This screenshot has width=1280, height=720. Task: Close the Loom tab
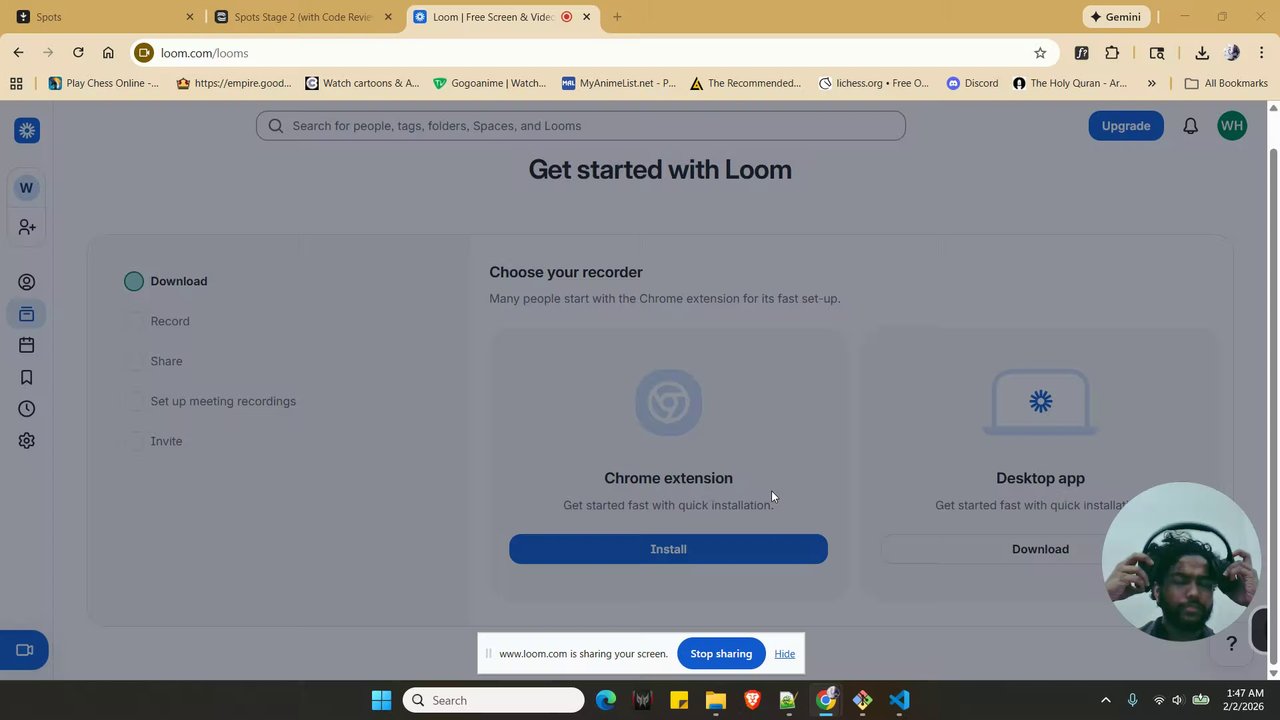click(x=586, y=17)
